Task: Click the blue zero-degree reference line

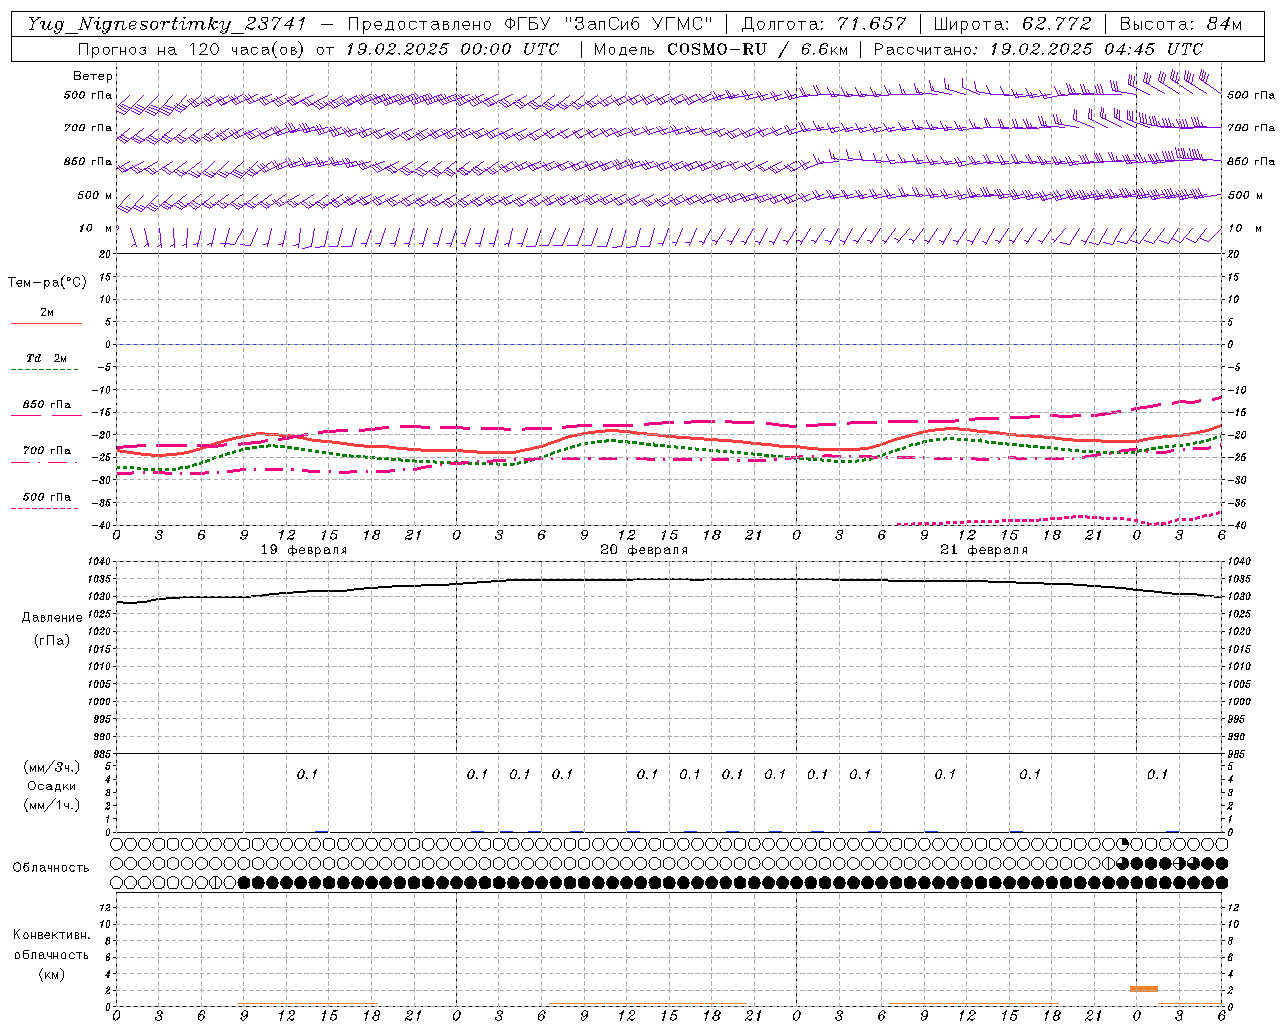Action: pyautogui.click(x=668, y=344)
